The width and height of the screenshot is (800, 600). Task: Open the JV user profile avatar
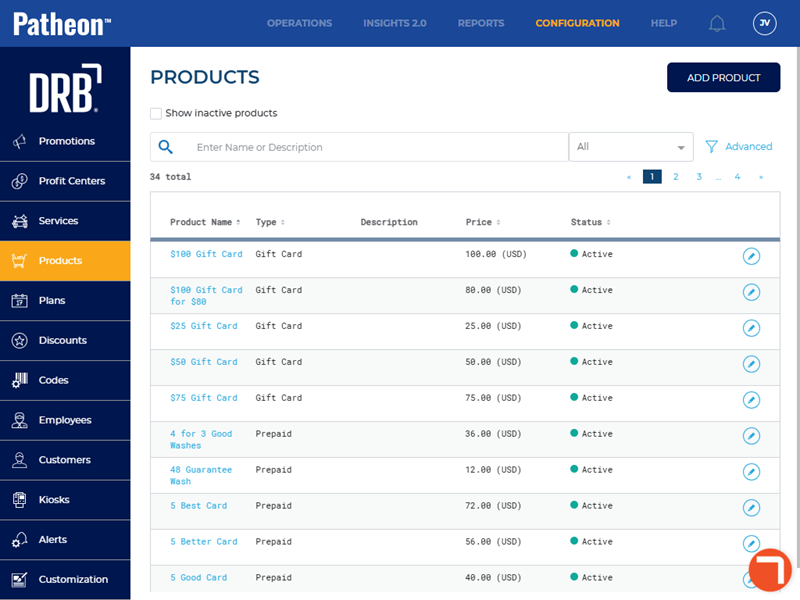tap(764, 23)
